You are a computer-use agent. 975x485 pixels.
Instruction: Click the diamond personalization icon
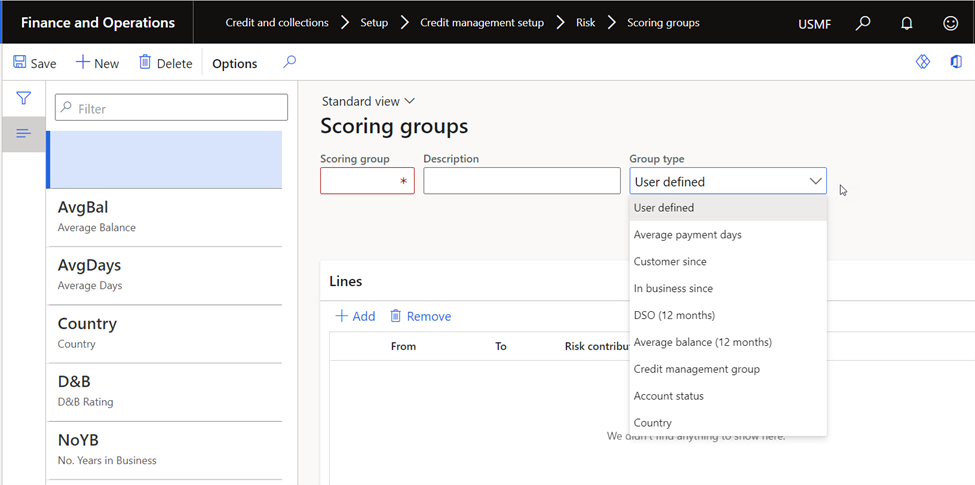click(x=922, y=62)
